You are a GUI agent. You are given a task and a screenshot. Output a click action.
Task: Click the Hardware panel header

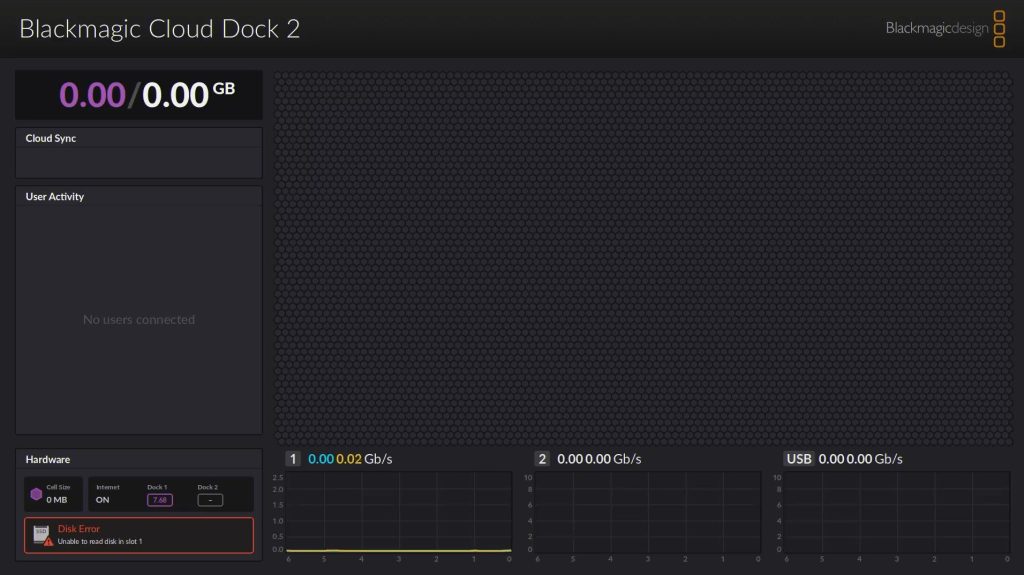click(x=48, y=459)
